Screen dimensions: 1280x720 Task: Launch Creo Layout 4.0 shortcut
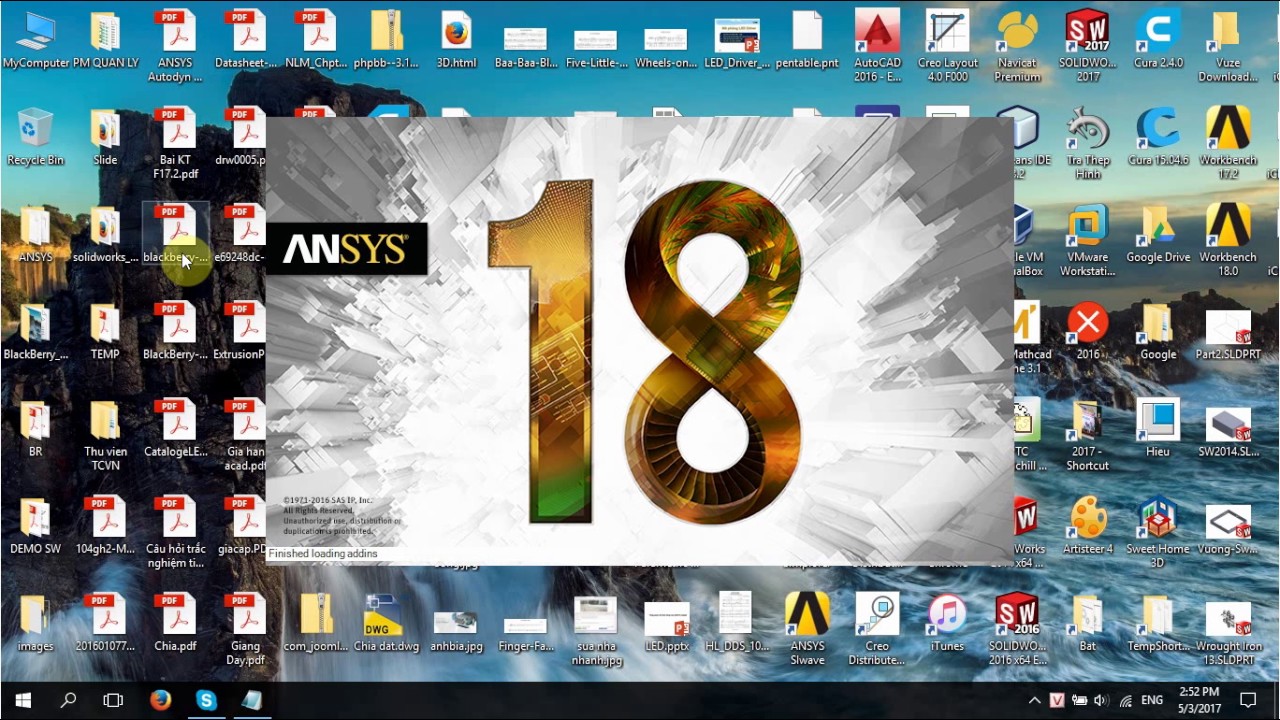[x=947, y=46]
